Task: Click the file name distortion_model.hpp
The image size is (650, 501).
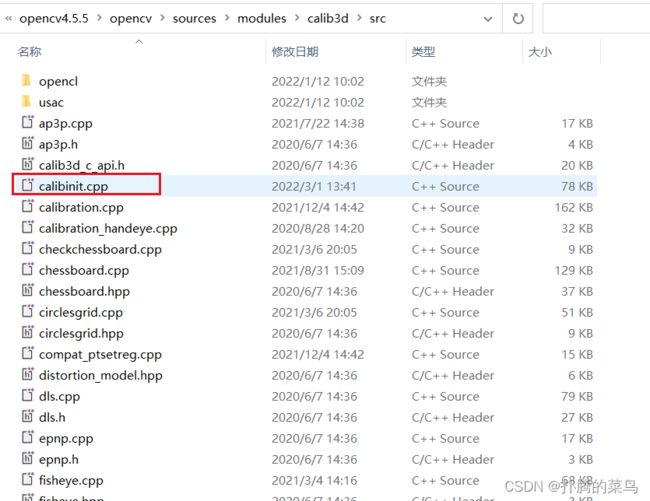Action: (x=100, y=375)
